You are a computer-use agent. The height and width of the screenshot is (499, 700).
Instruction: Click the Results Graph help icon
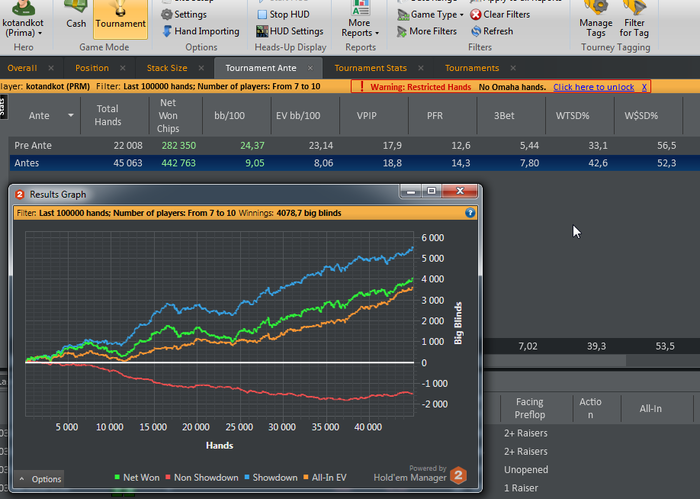tap(470, 213)
